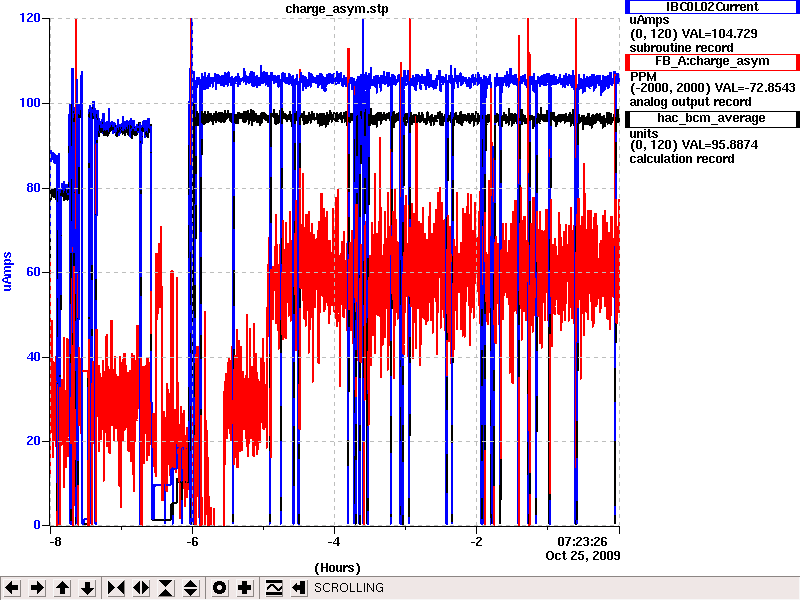Click the PPM units label

point(643,77)
